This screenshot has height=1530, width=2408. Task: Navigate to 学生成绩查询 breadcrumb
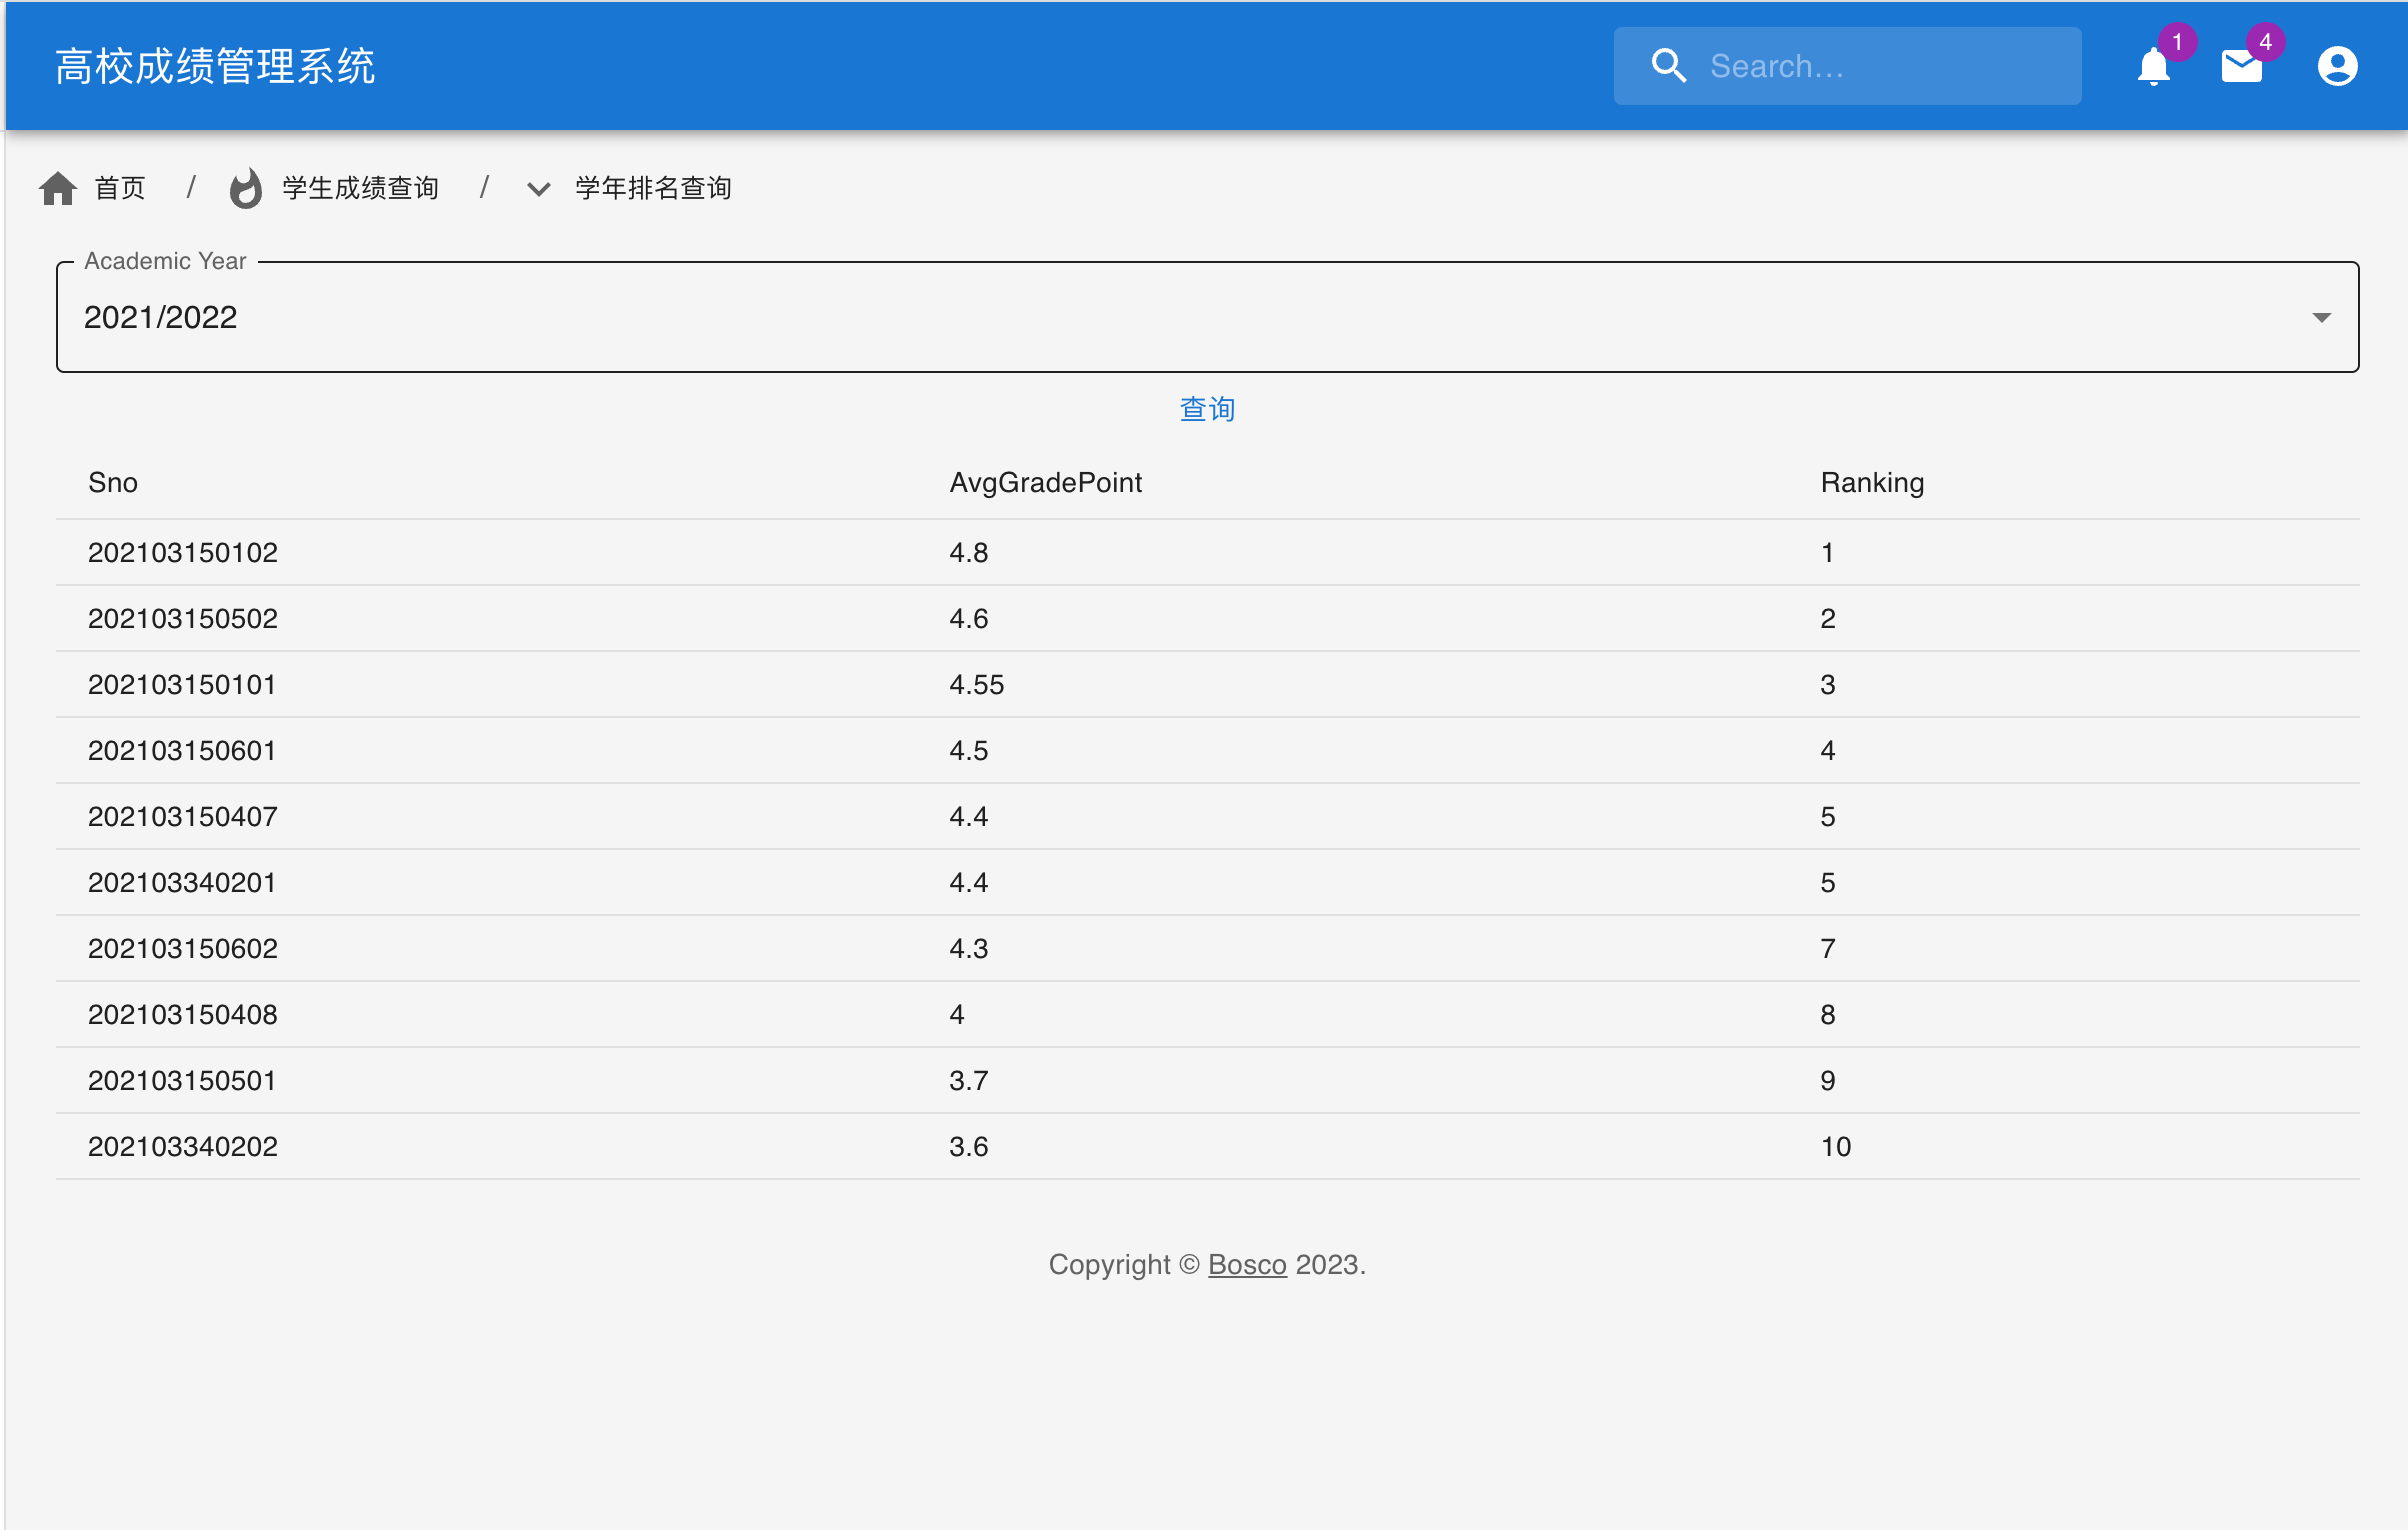click(360, 188)
